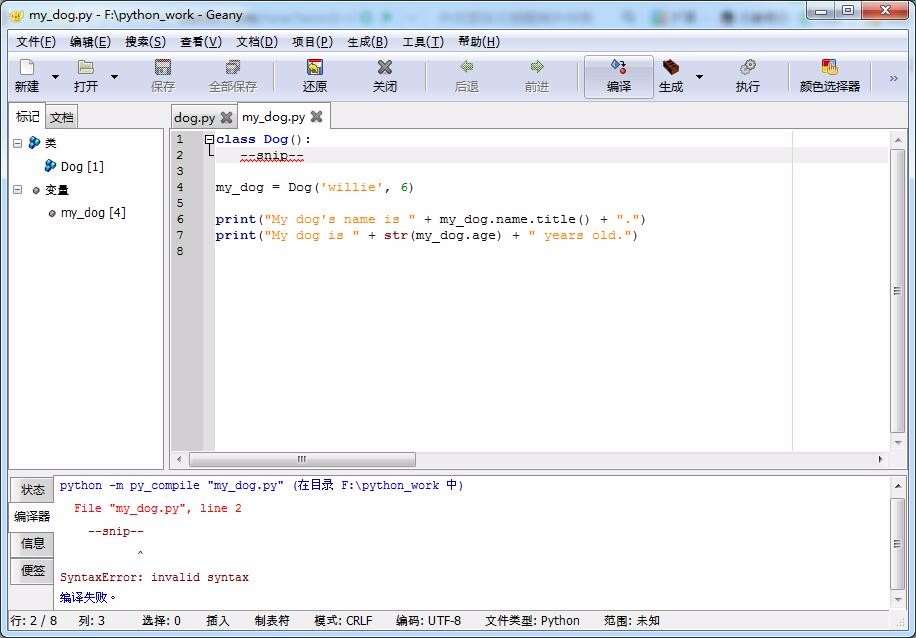Click the 'willie' string on line 4

click(352, 187)
